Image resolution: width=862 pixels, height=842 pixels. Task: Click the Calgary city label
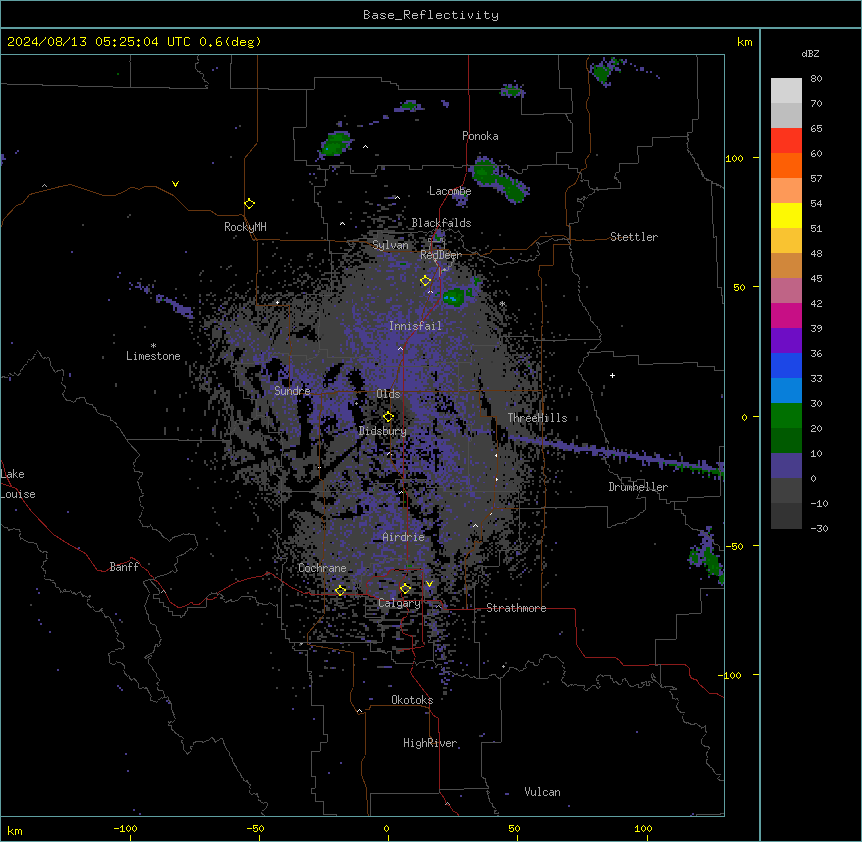click(x=399, y=603)
